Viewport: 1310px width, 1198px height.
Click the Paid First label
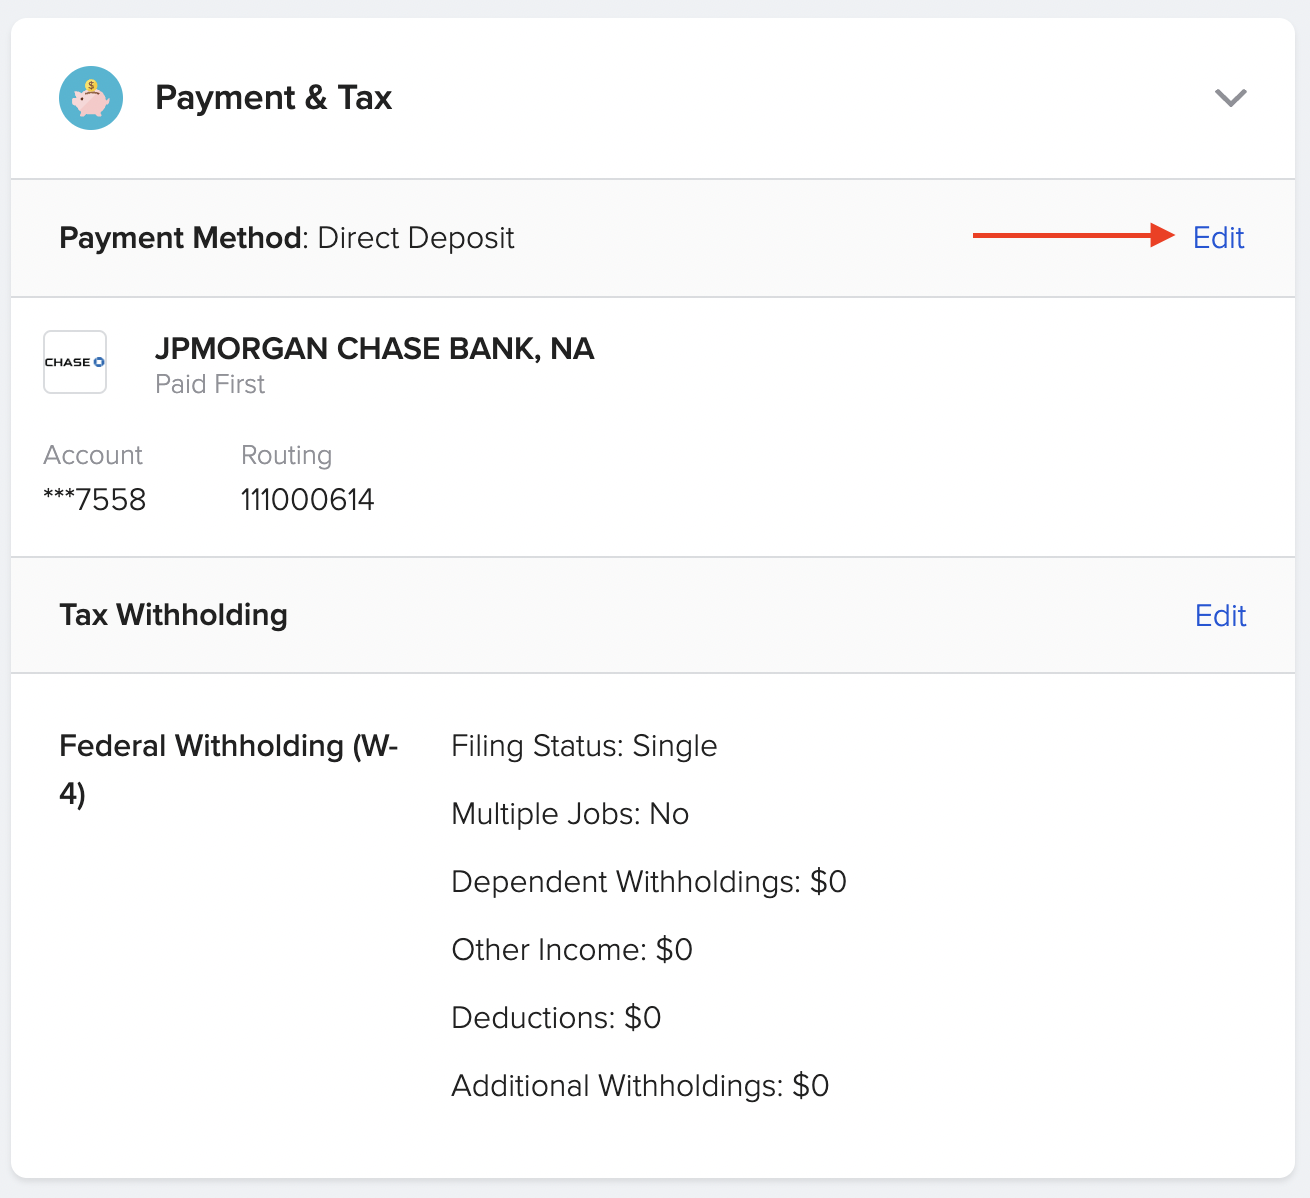point(210,384)
